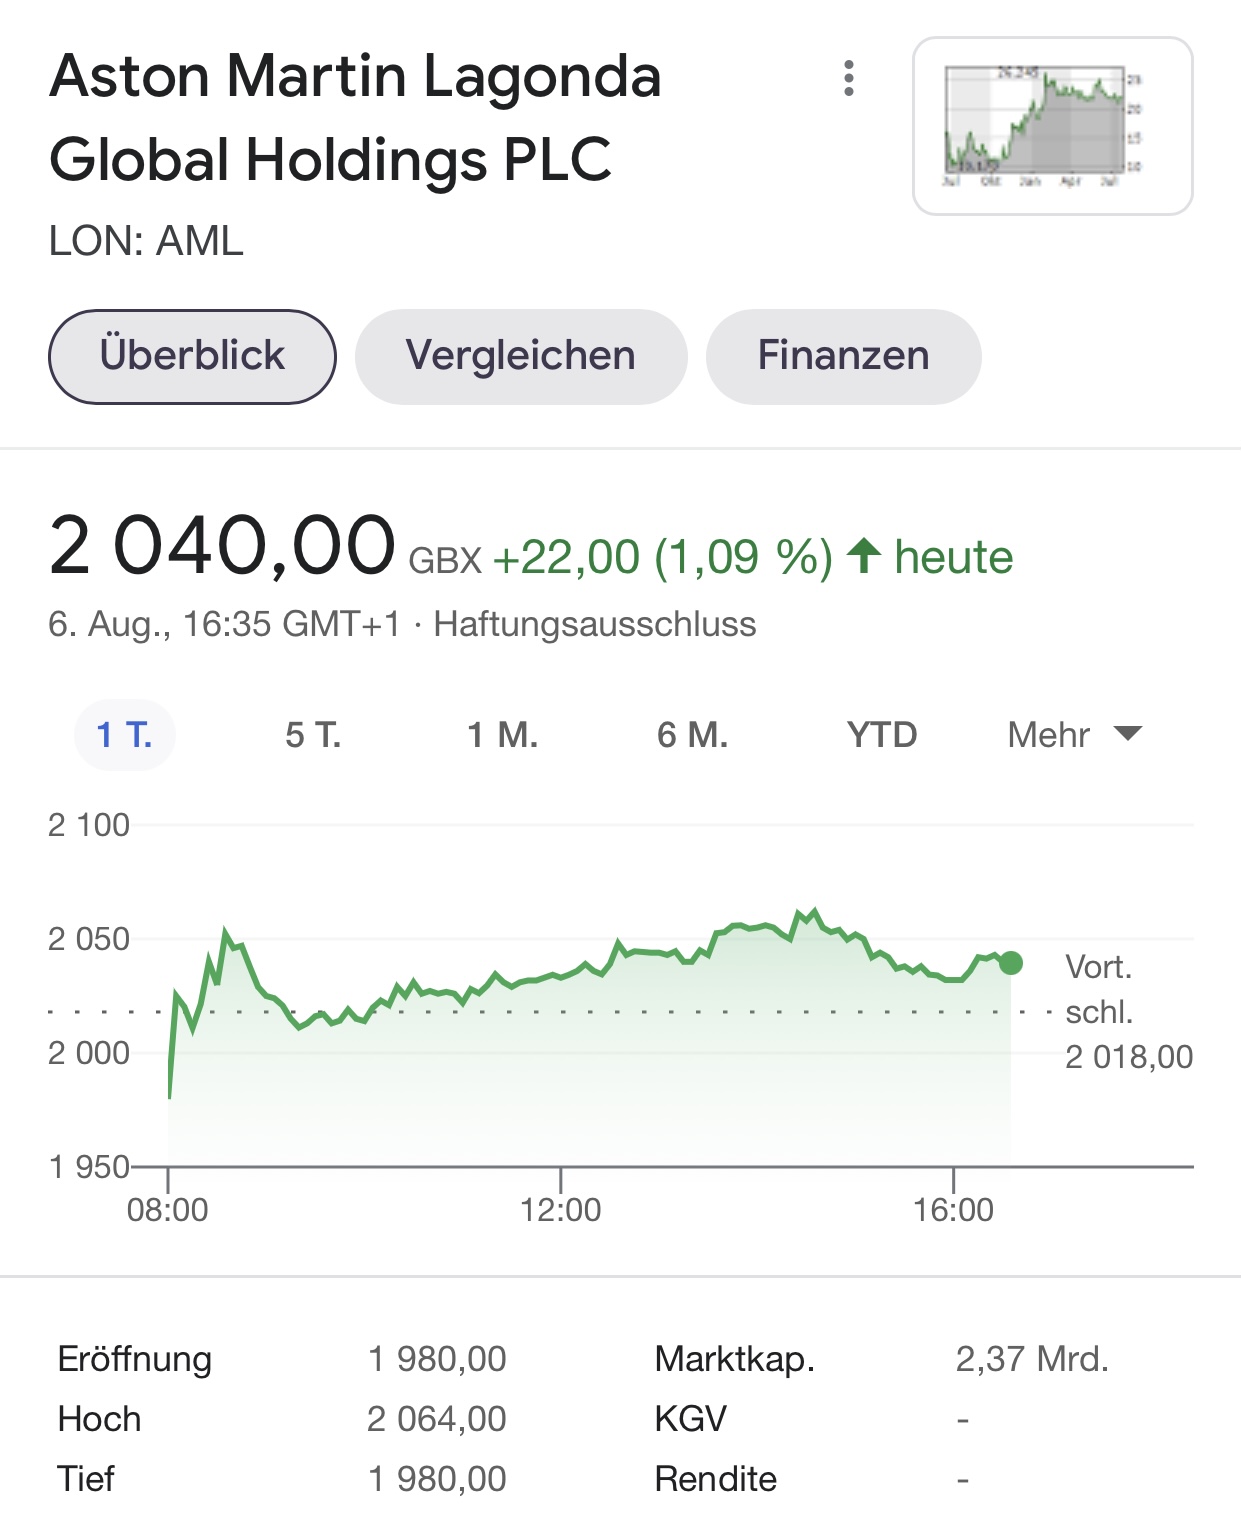Image resolution: width=1241 pixels, height=1530 pixels.
Task: Click the 08:00 marker on the time axis
Action: (167, 1209)
